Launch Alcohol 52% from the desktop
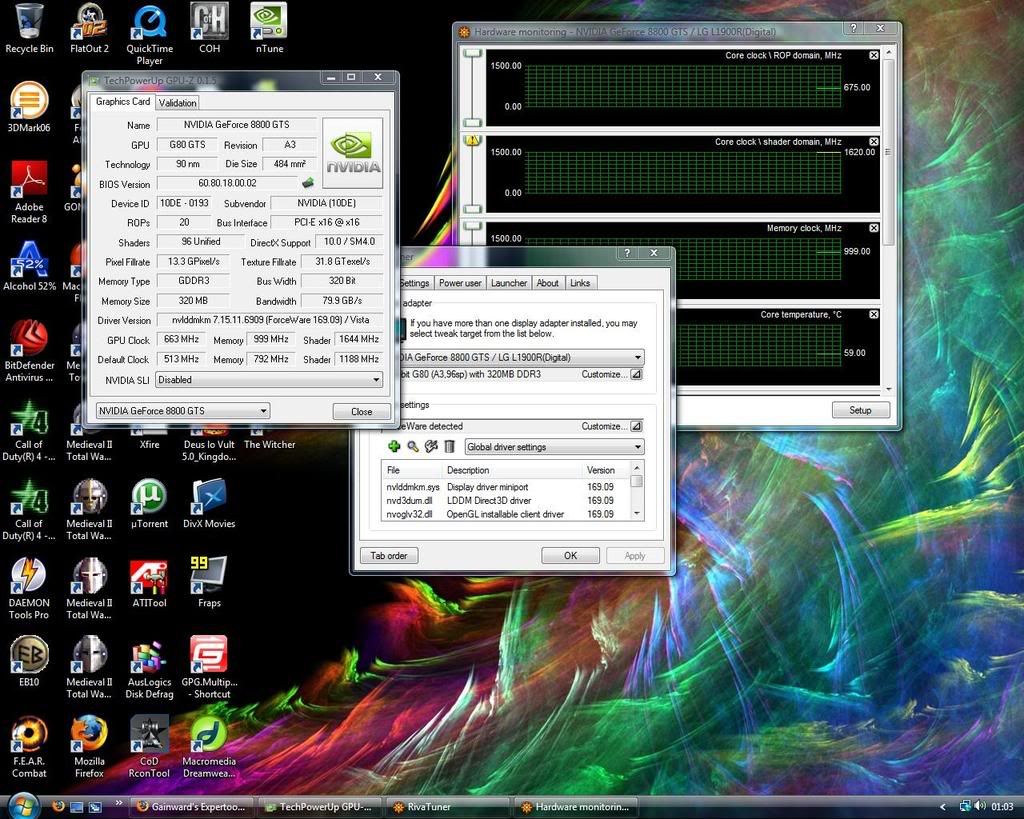 tap(29, 266)
